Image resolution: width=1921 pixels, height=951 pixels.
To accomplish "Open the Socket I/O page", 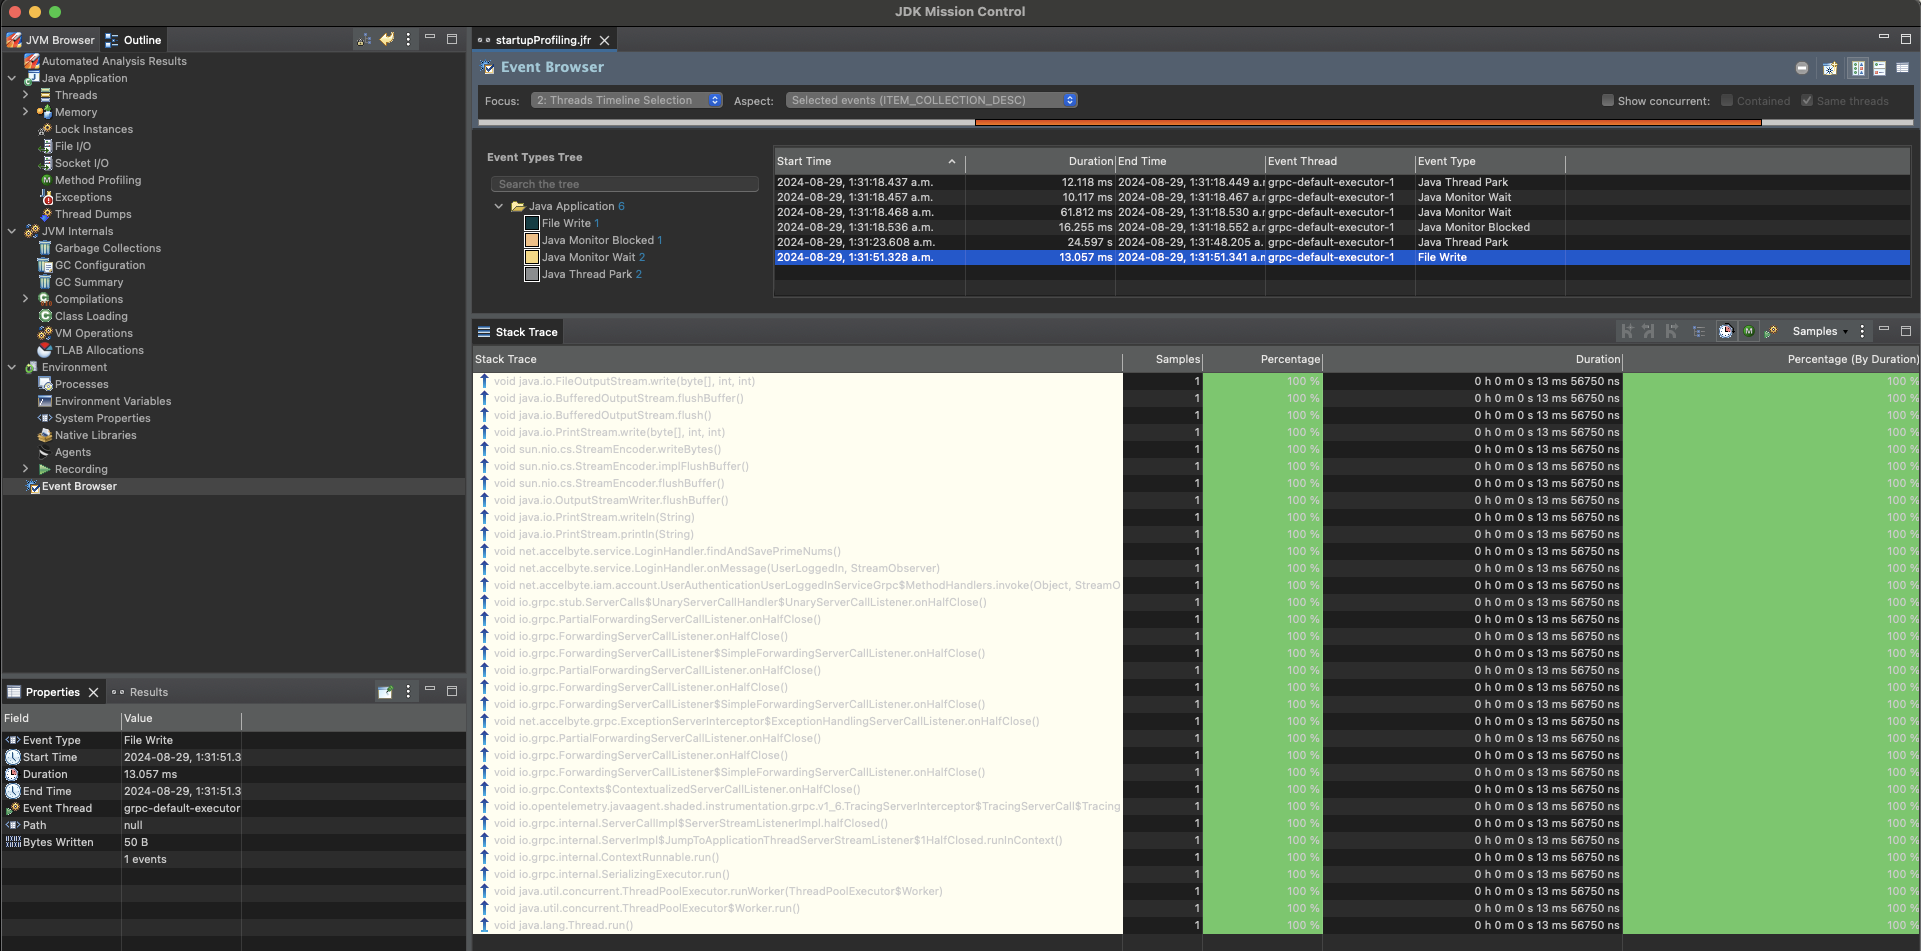I will [x=81, y=163].
